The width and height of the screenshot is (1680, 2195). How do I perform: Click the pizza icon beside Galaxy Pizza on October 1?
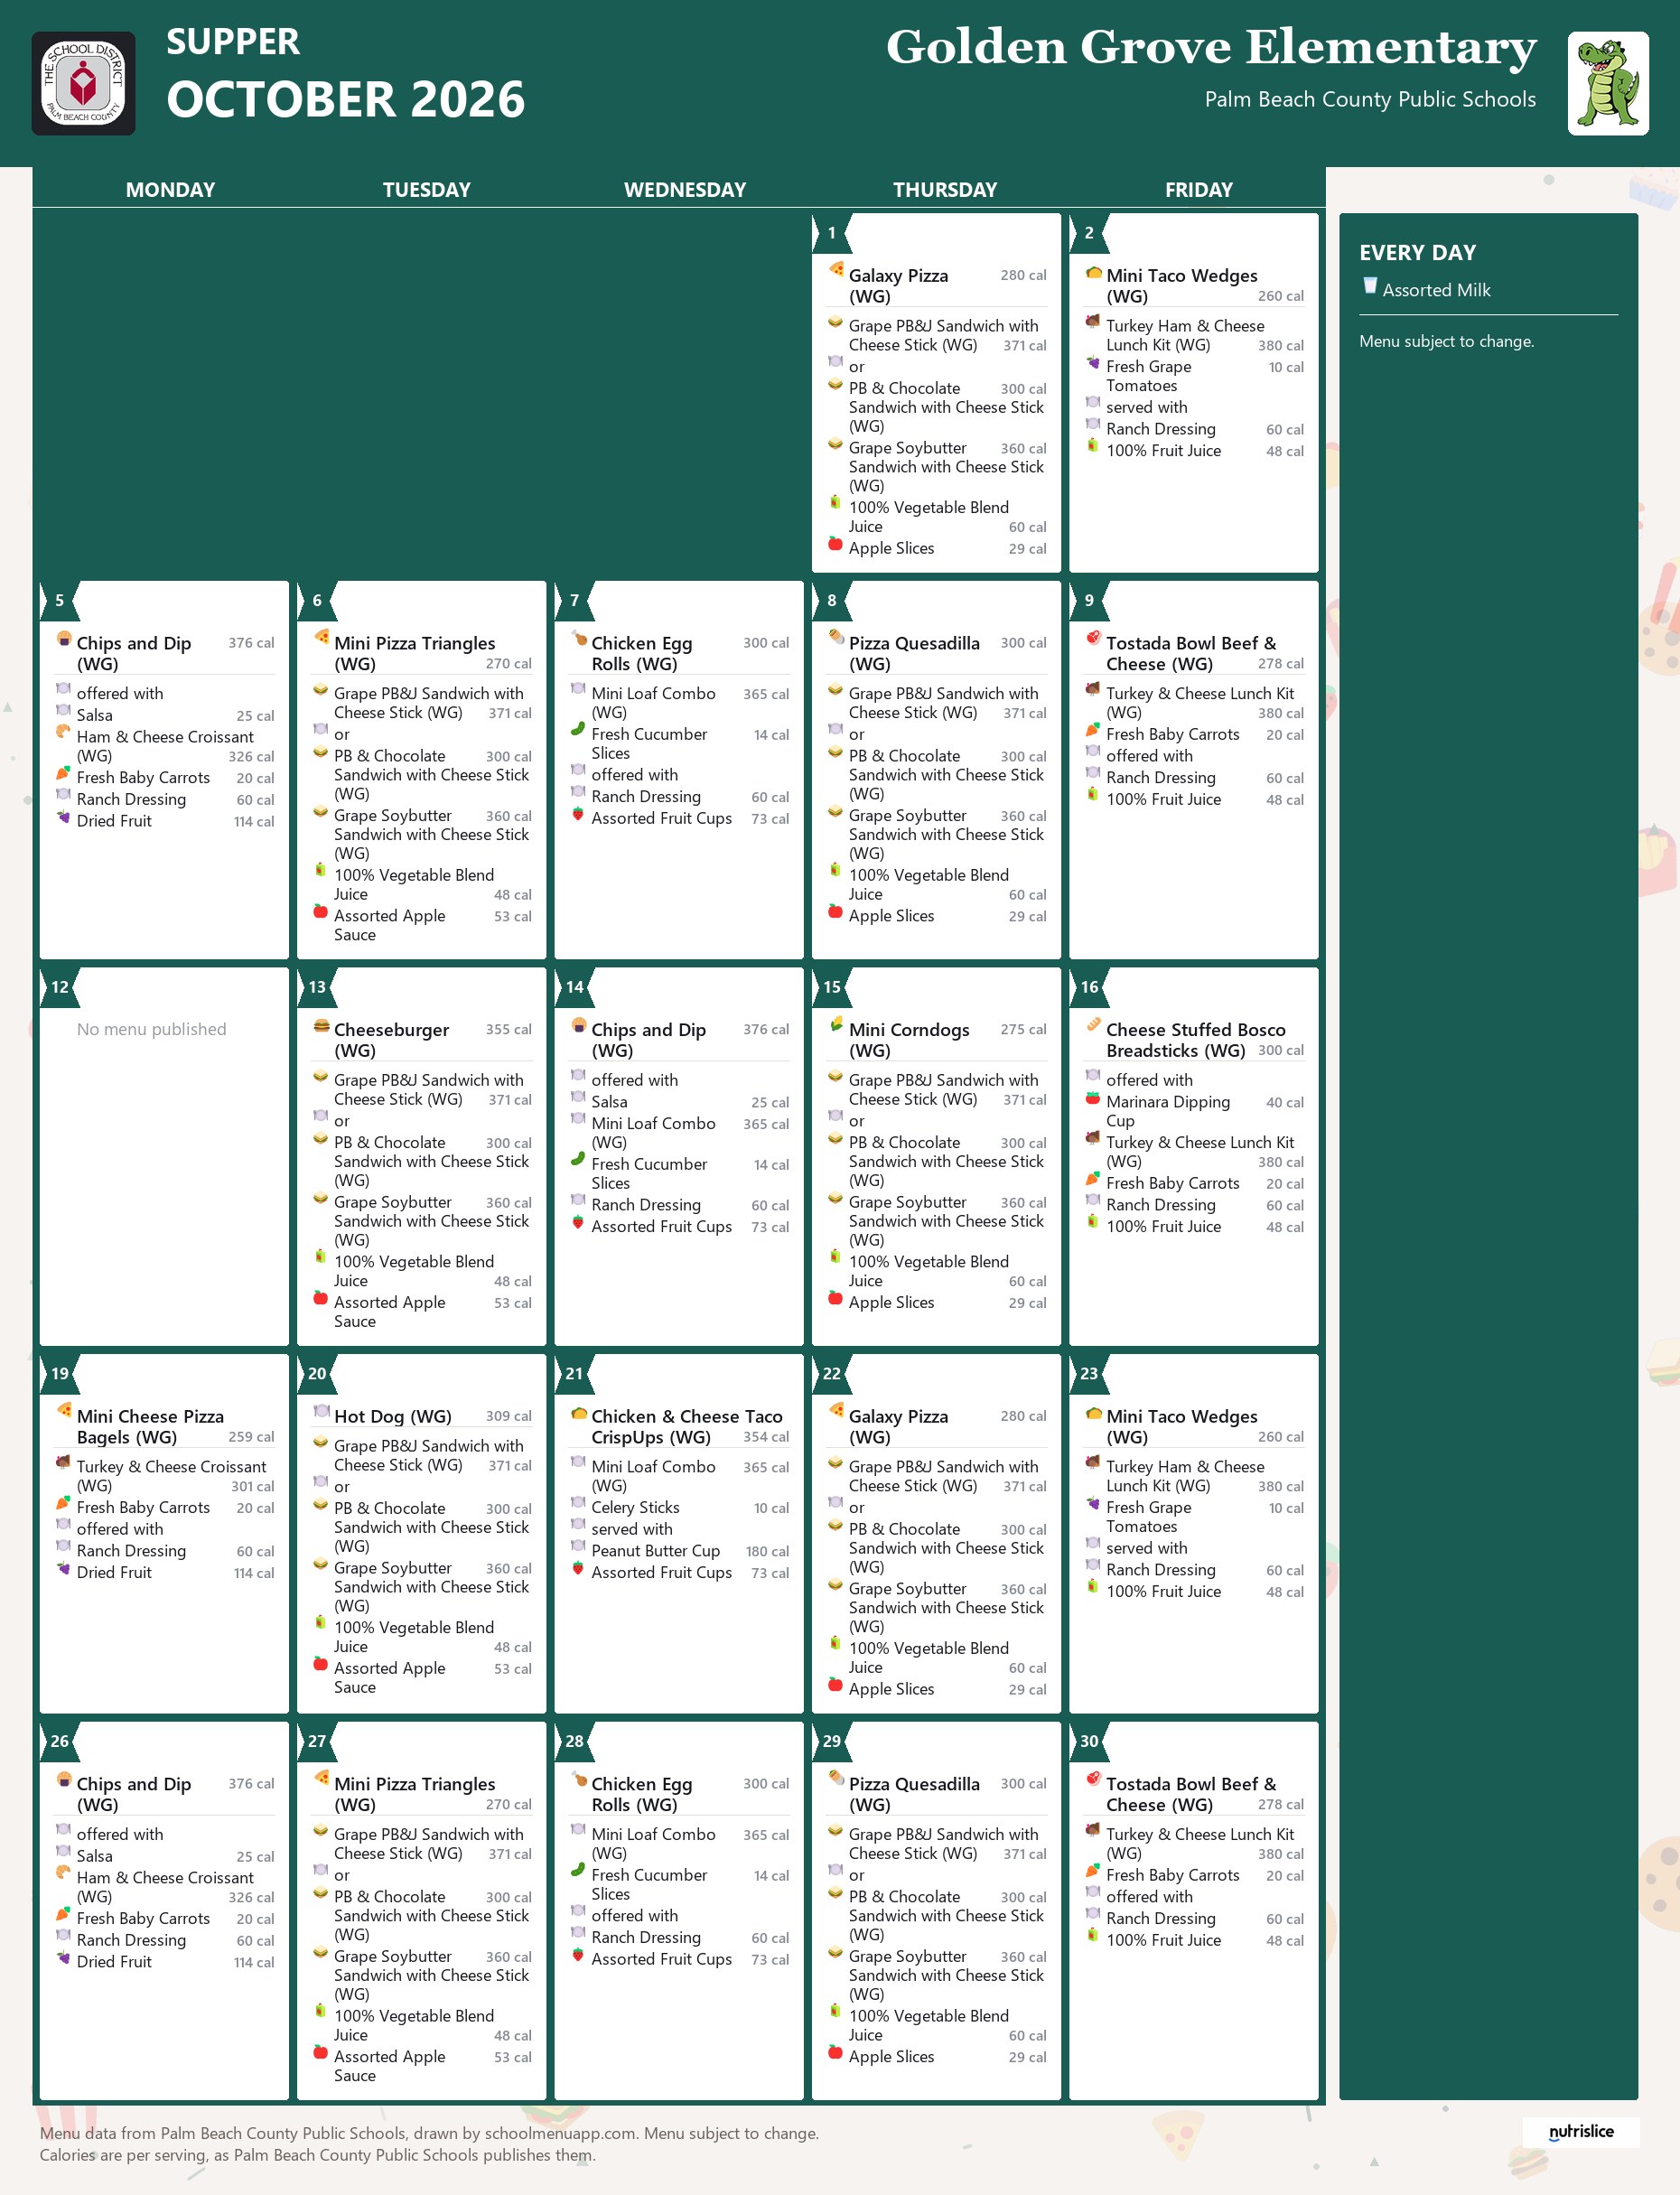836,268
